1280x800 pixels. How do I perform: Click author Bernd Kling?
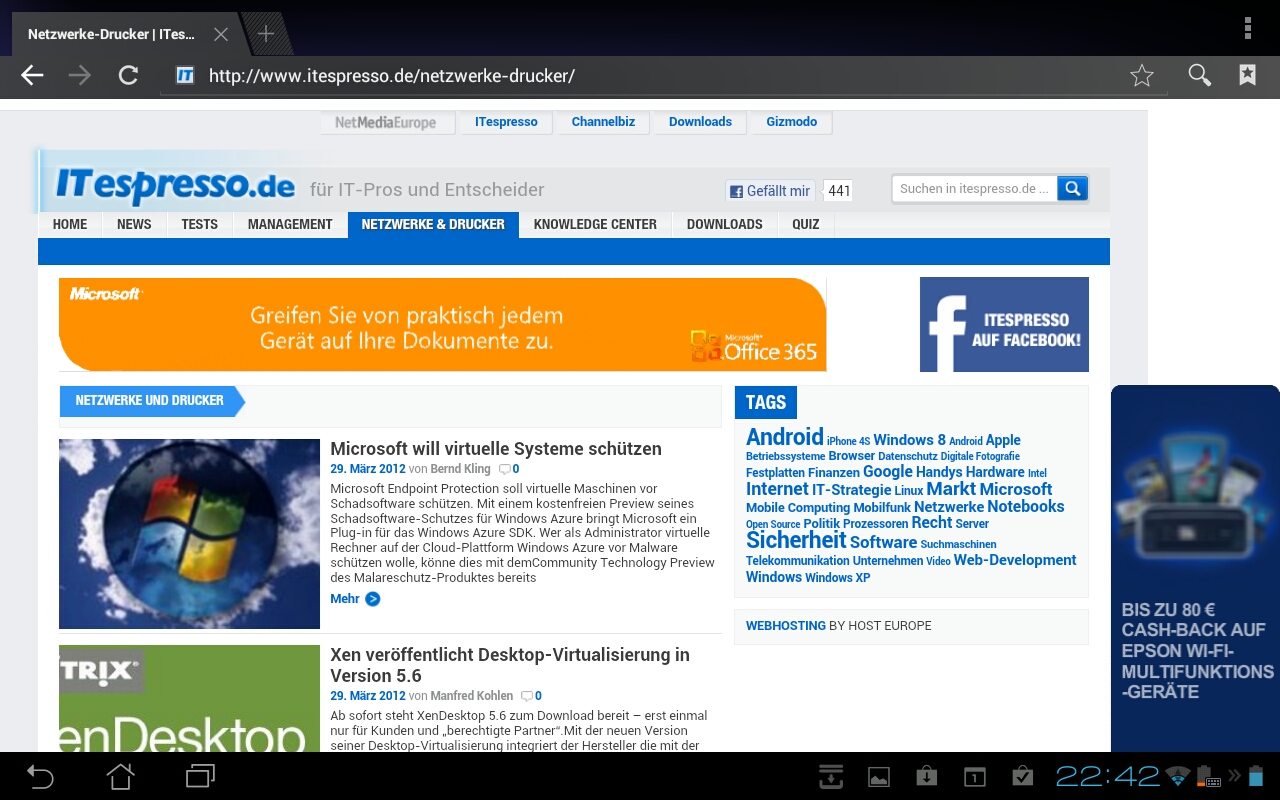tap(461, 469)
